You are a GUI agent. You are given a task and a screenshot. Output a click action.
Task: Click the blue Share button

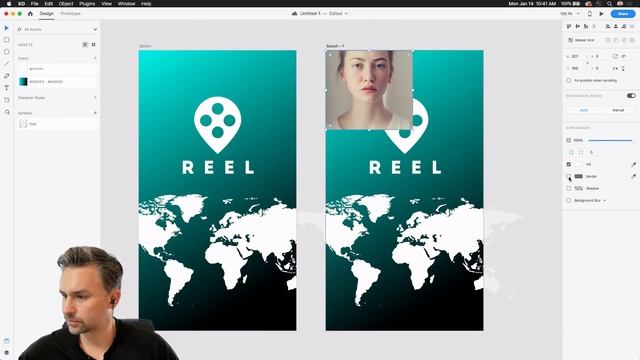point(623,13)
